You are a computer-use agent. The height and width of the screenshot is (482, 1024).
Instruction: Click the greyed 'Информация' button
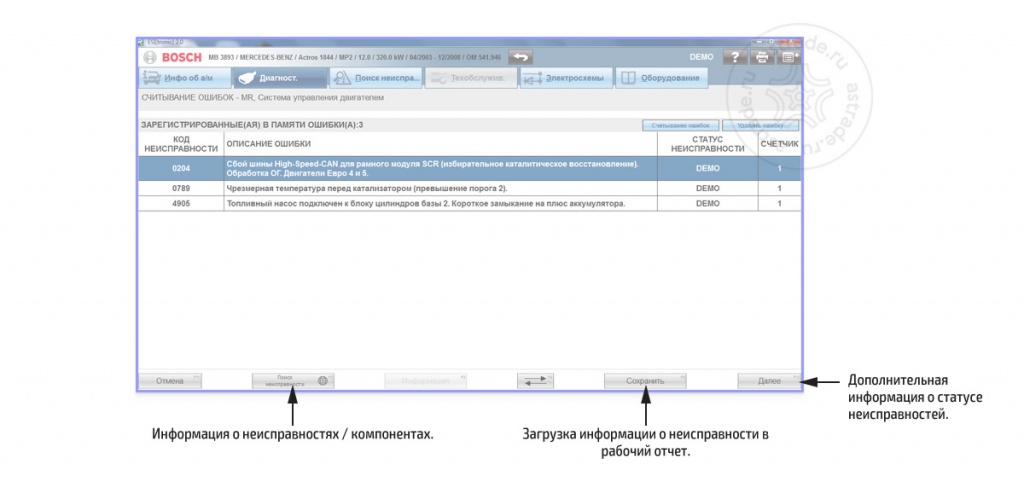[426, 381]
